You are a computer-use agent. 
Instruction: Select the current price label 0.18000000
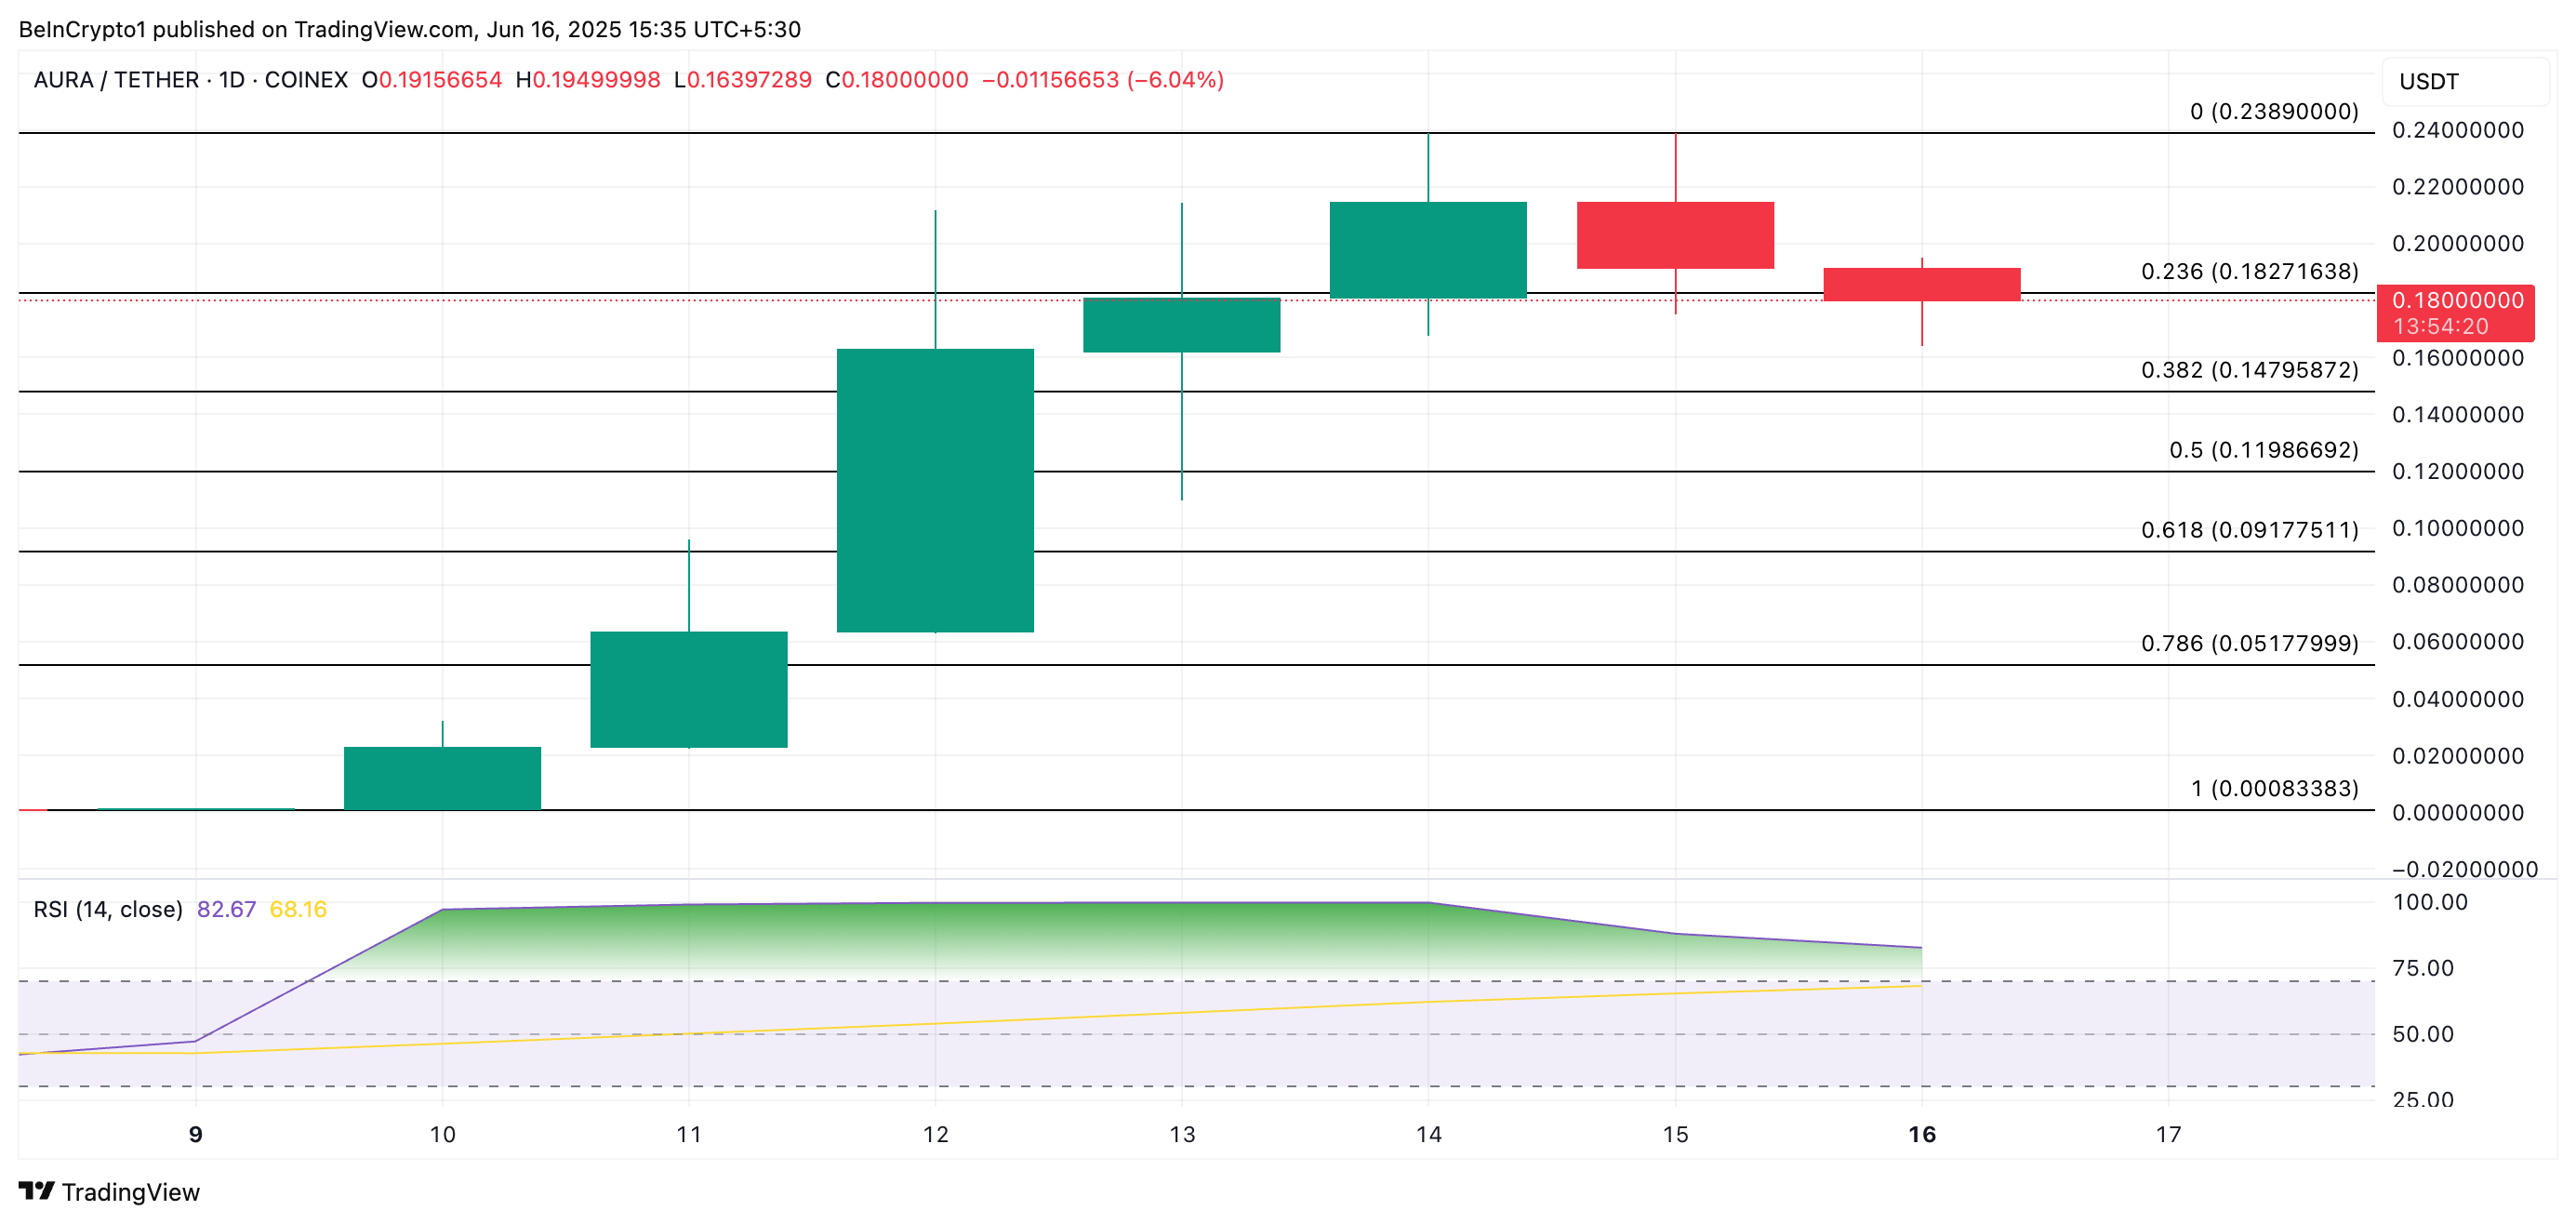click(x=2456, y=300)
